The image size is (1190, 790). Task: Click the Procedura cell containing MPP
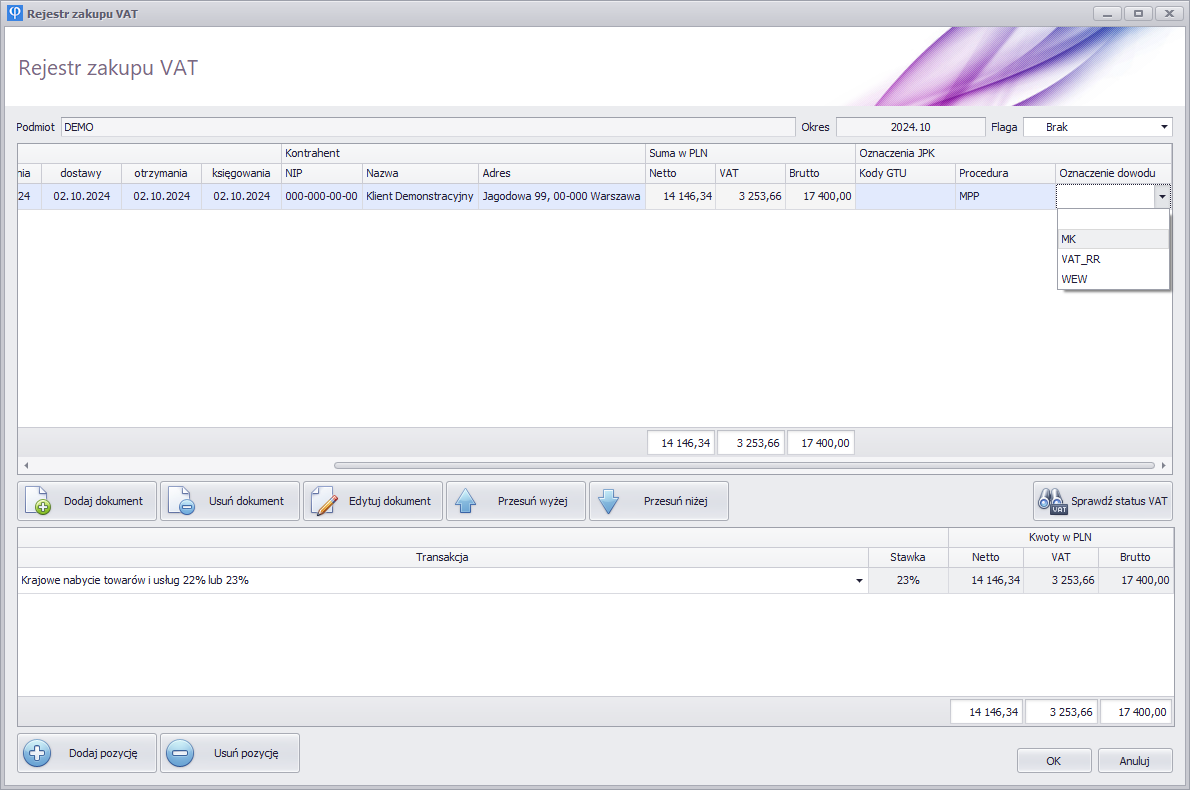(x=1004, y=197)
